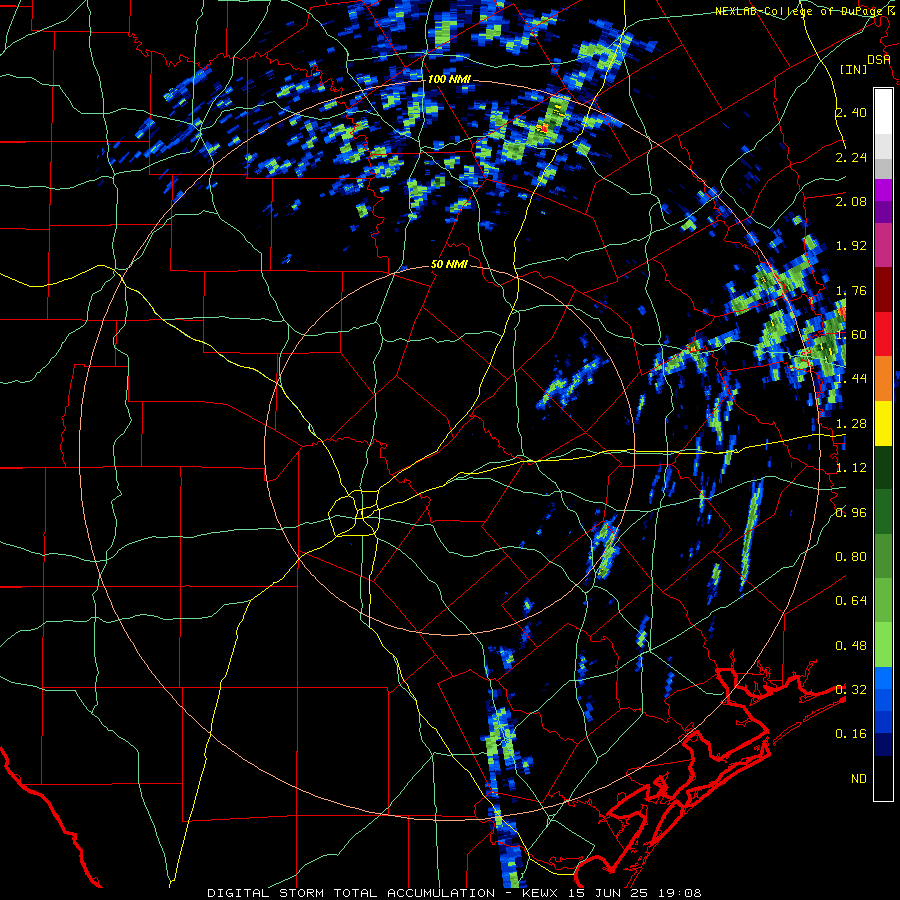
Task: Click the 0.64 legend value
Action: (851, 601)
